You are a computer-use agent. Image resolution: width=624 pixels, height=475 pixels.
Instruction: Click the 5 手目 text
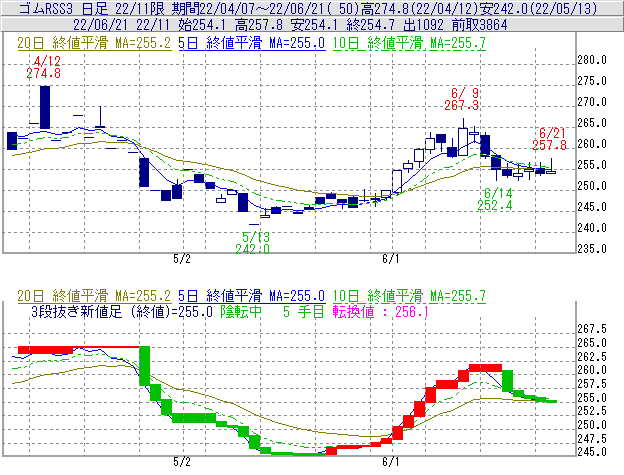[304, 311]
